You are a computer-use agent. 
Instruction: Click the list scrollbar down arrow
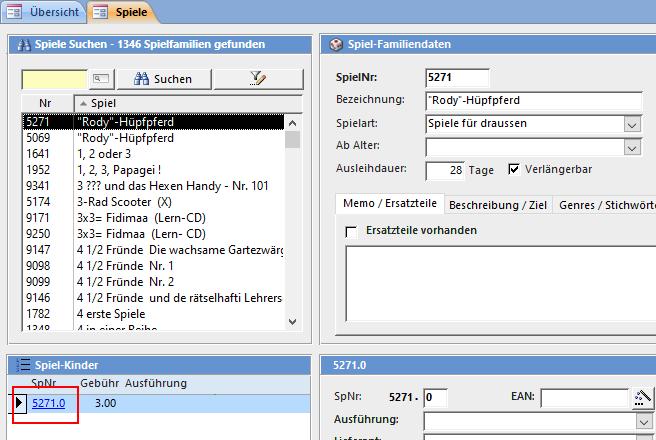[292, 322]
